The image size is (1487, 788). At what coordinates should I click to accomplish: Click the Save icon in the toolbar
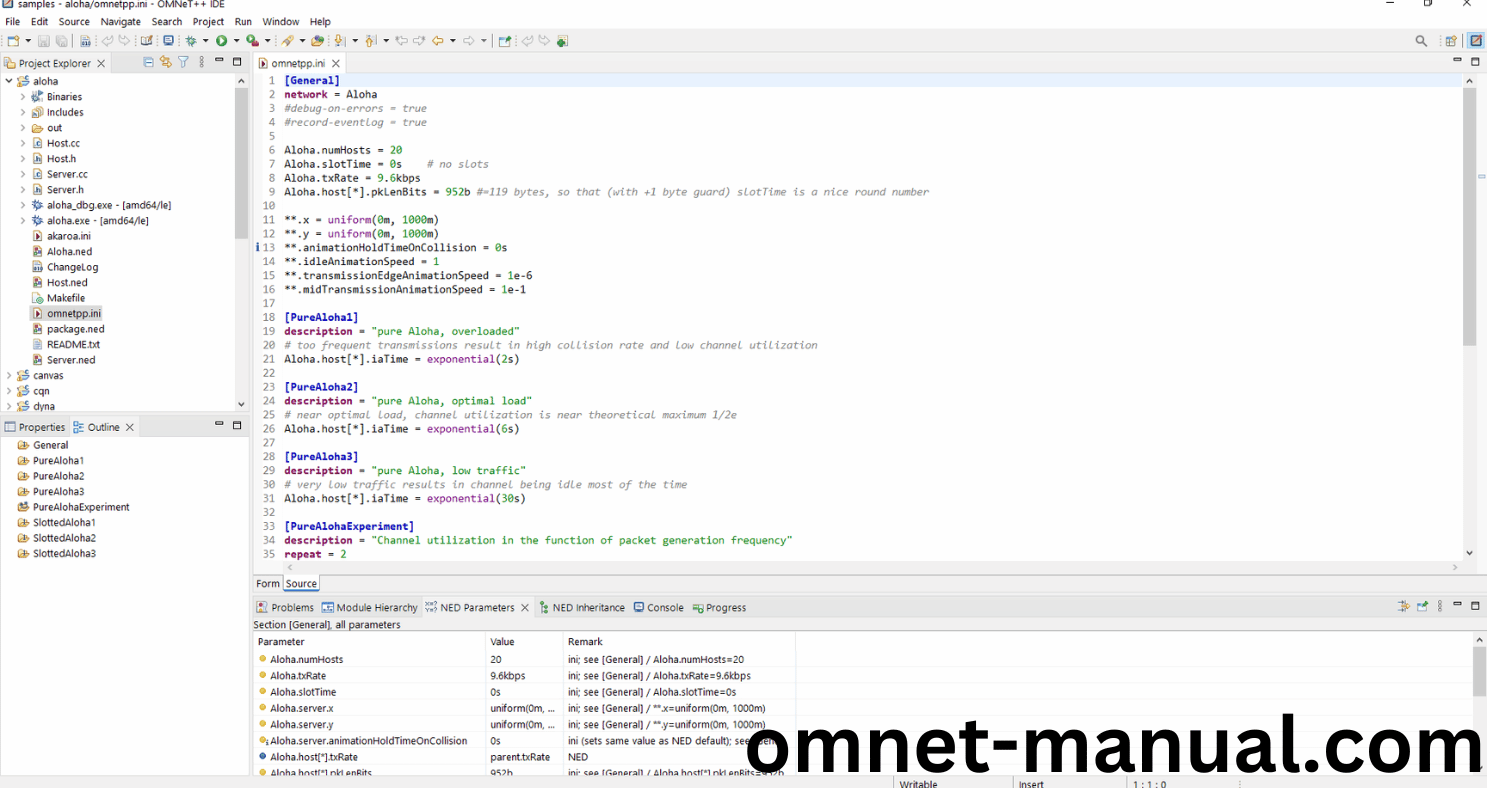tap(42, 41)
